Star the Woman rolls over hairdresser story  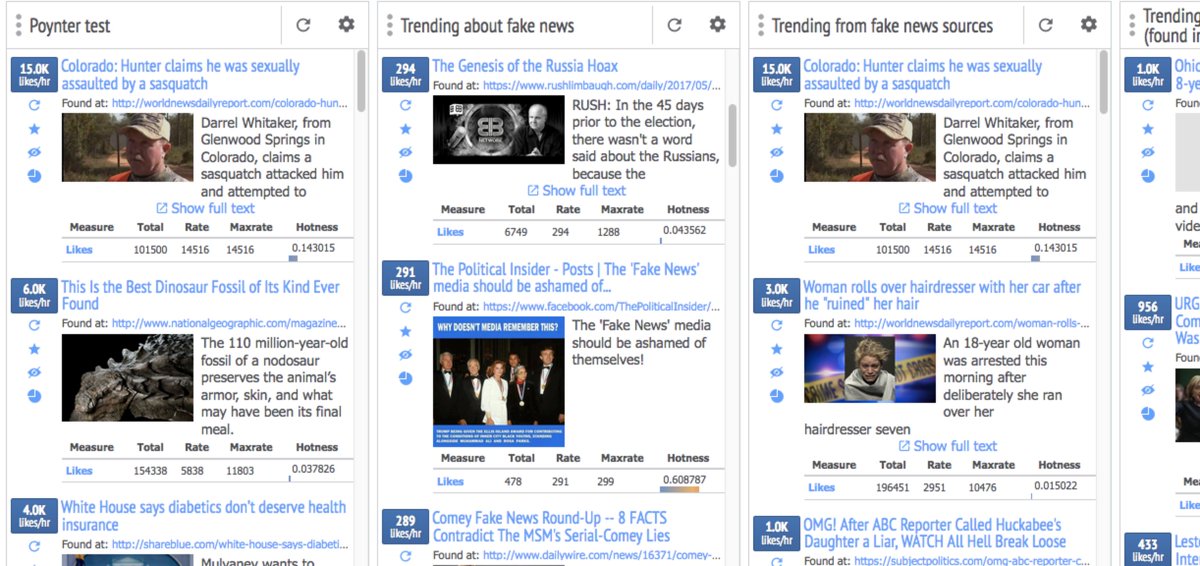tap(776, 349)
